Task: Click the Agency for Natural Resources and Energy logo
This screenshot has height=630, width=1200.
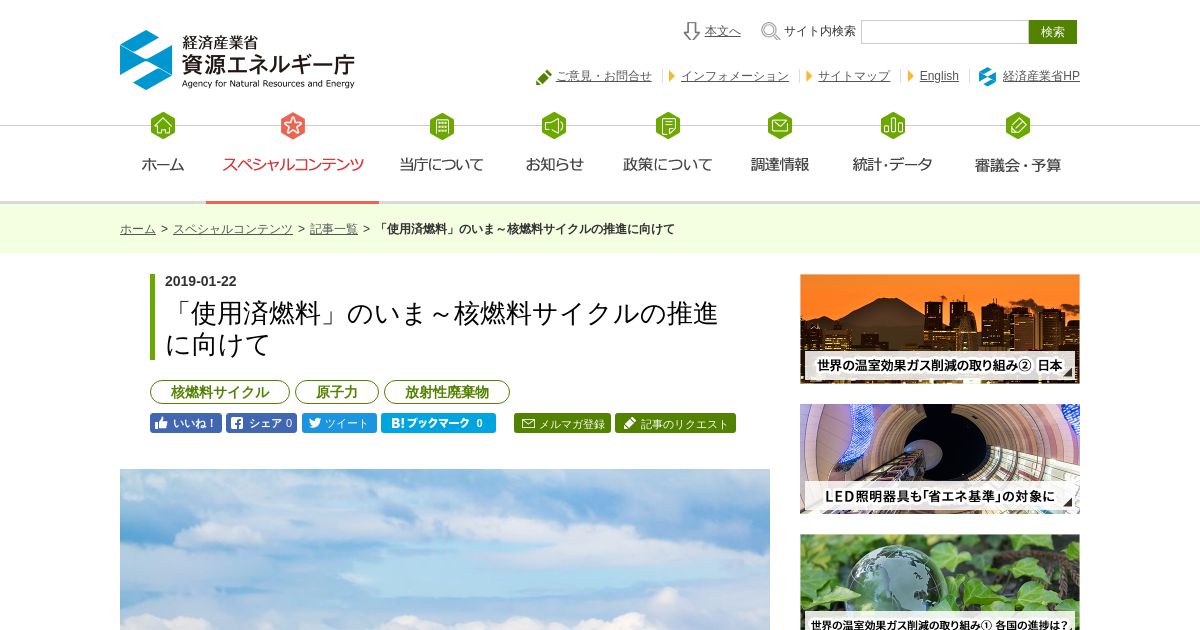Action: 237,60
